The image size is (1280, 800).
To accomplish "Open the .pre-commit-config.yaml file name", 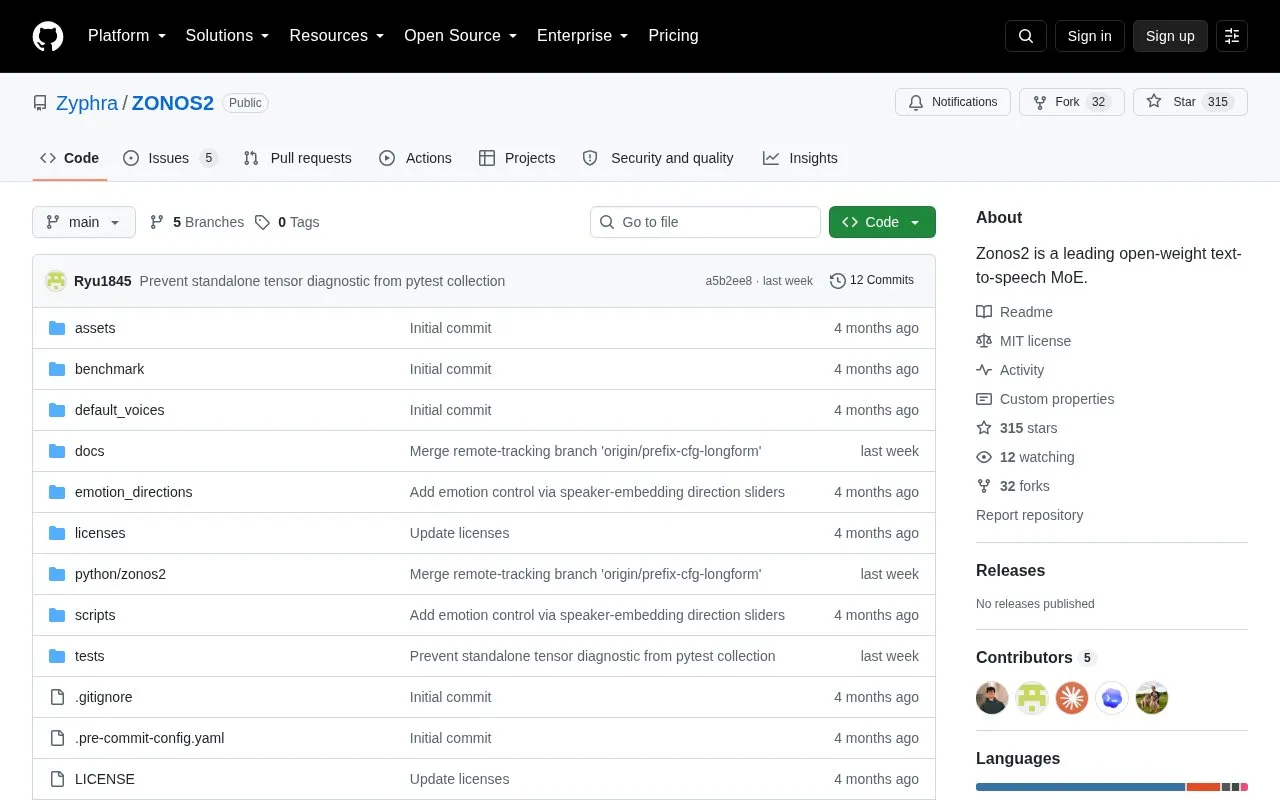I will (150, 738).
